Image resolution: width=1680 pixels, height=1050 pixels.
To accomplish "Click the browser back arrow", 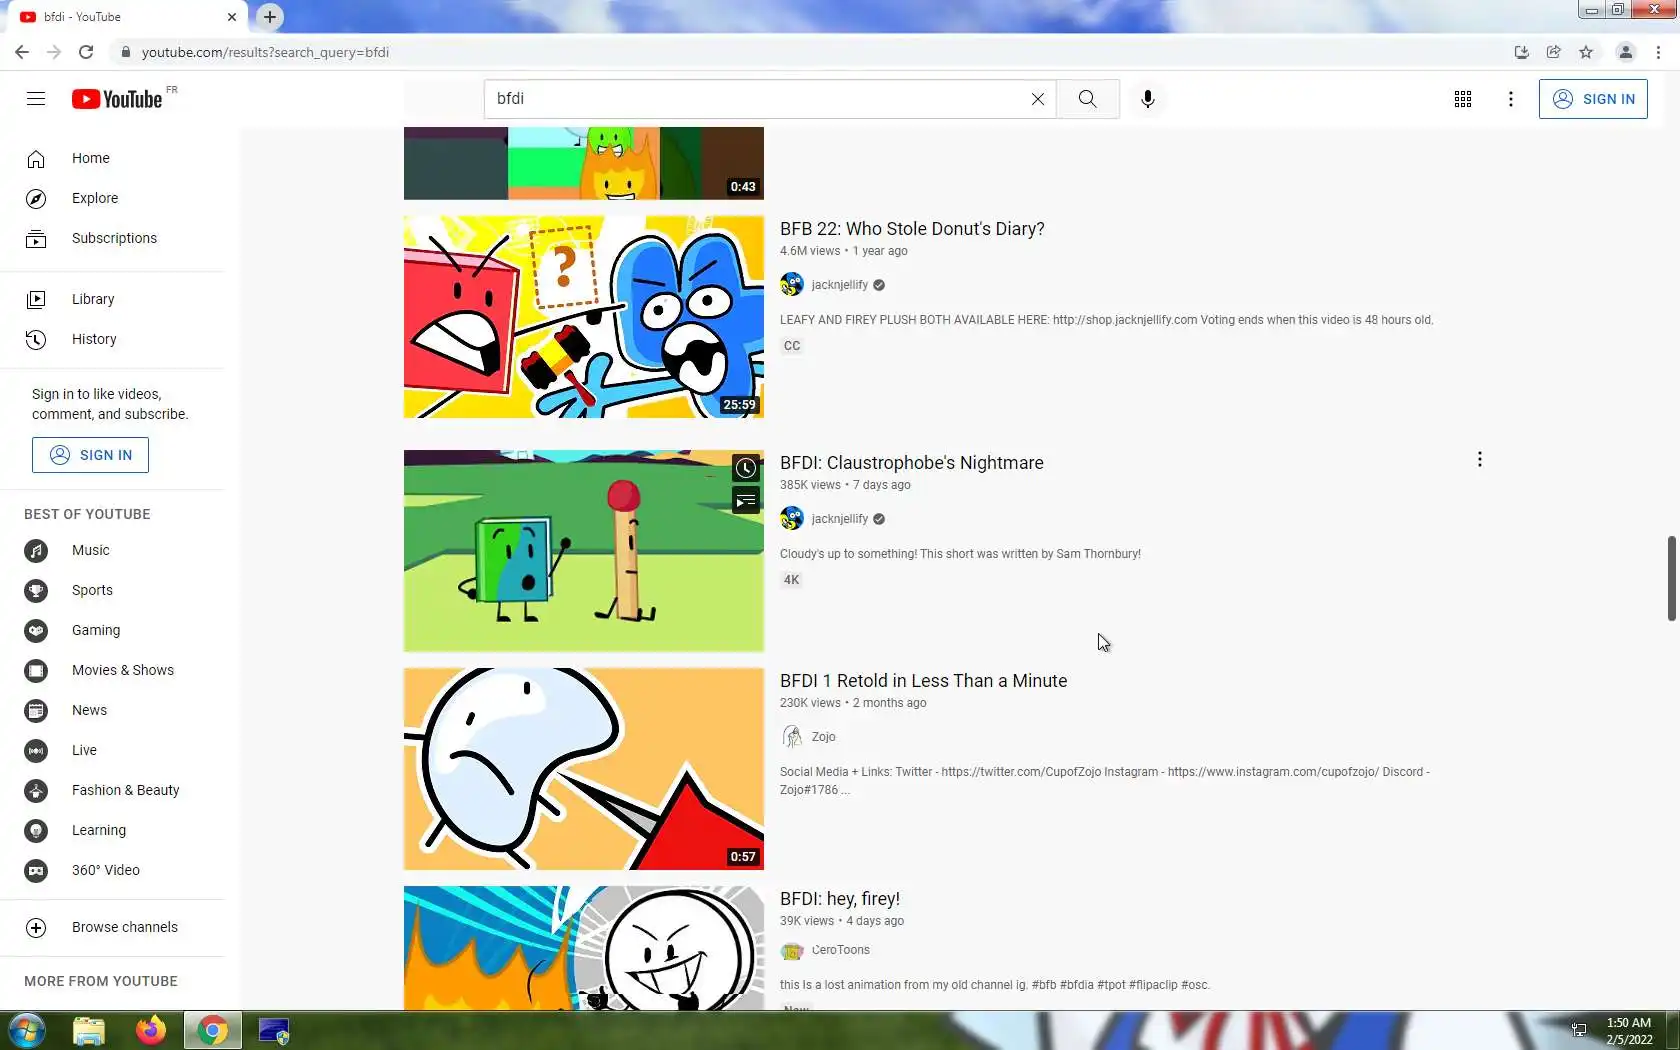I will [22, 52].
